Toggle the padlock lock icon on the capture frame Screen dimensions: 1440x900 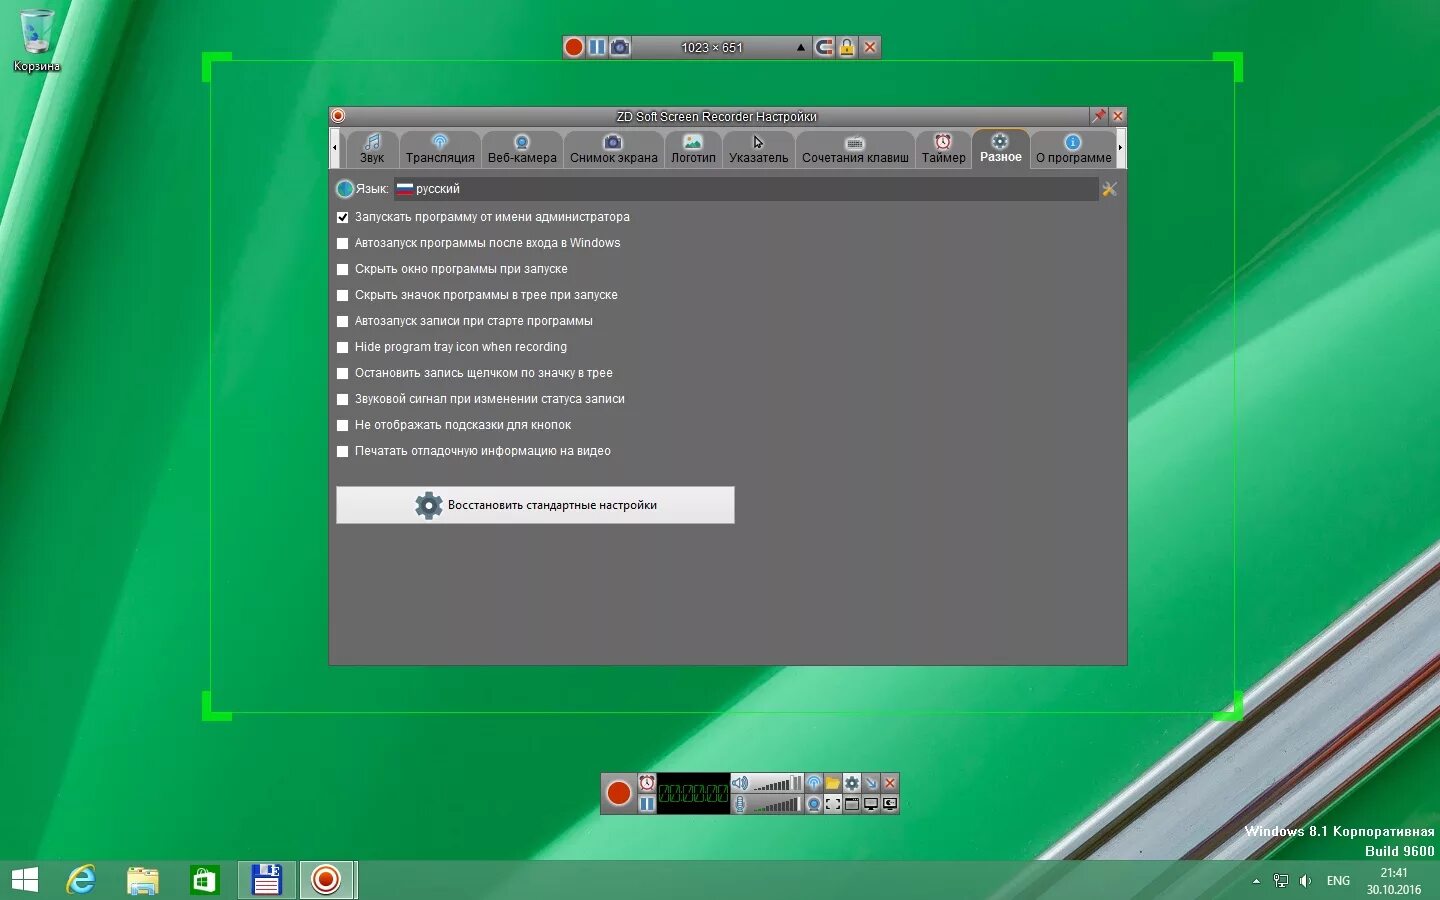tap(847, 47)
